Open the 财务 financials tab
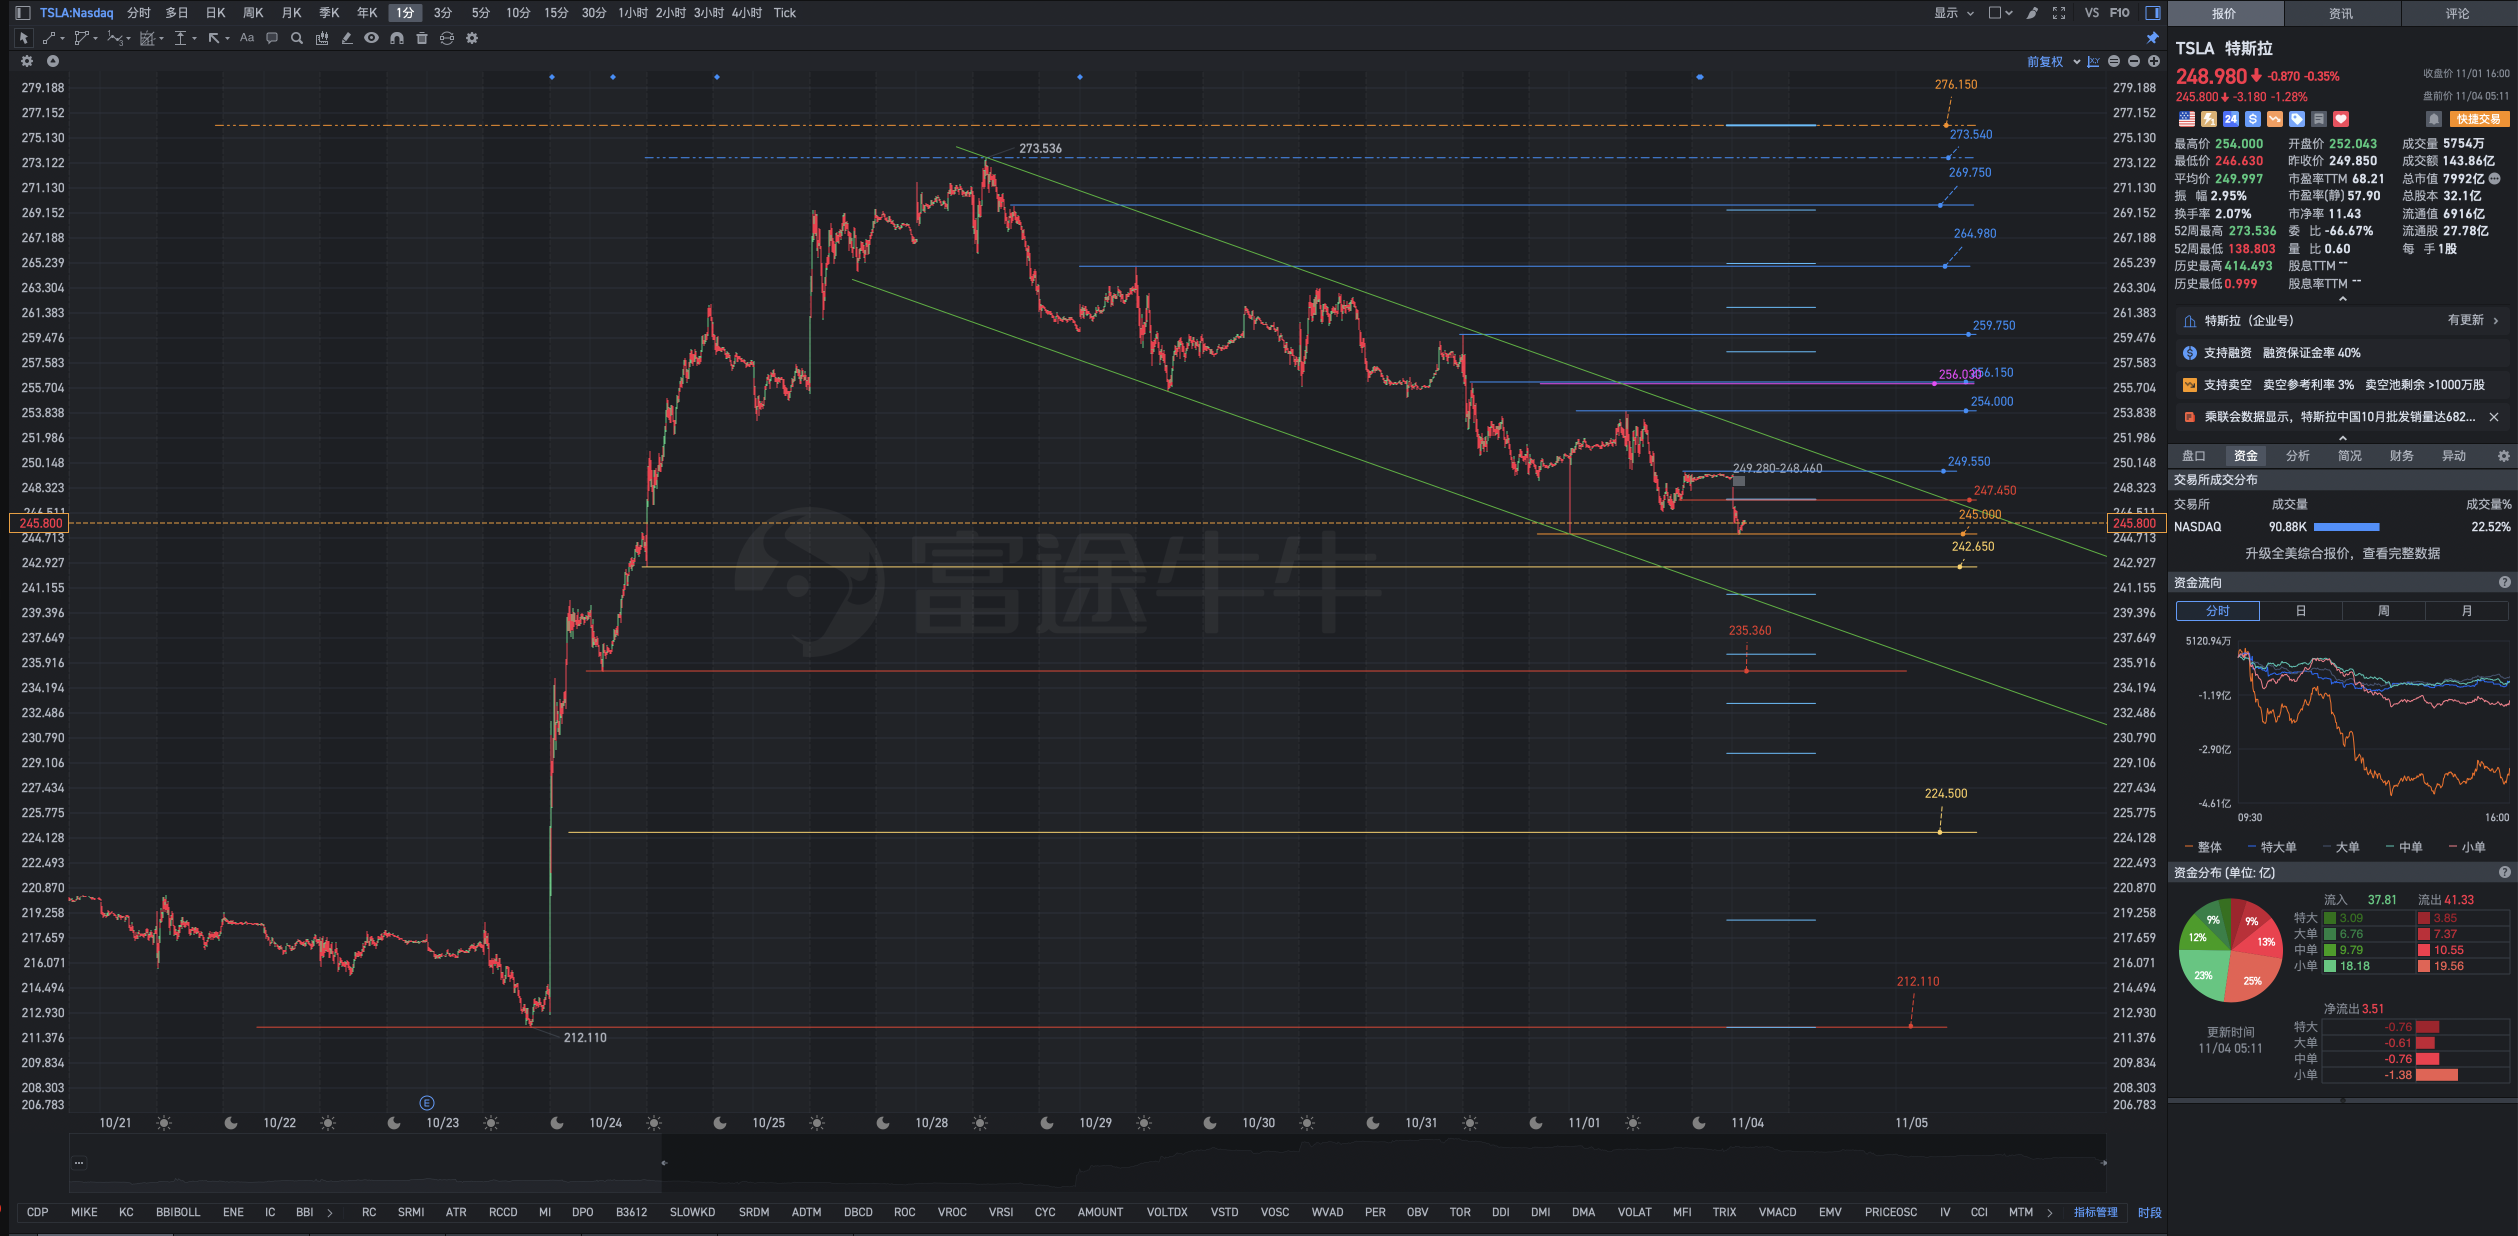 2402,456
